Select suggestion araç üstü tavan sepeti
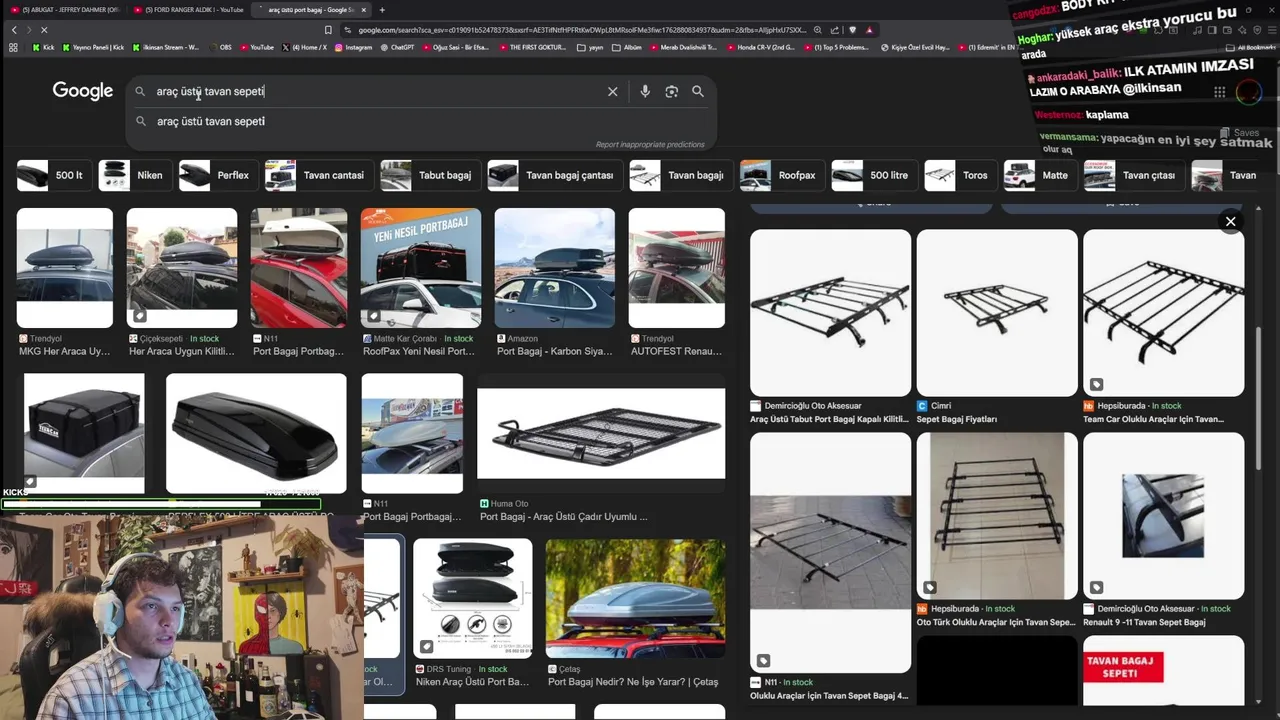The image size is (1280, 720). [210, 121]
